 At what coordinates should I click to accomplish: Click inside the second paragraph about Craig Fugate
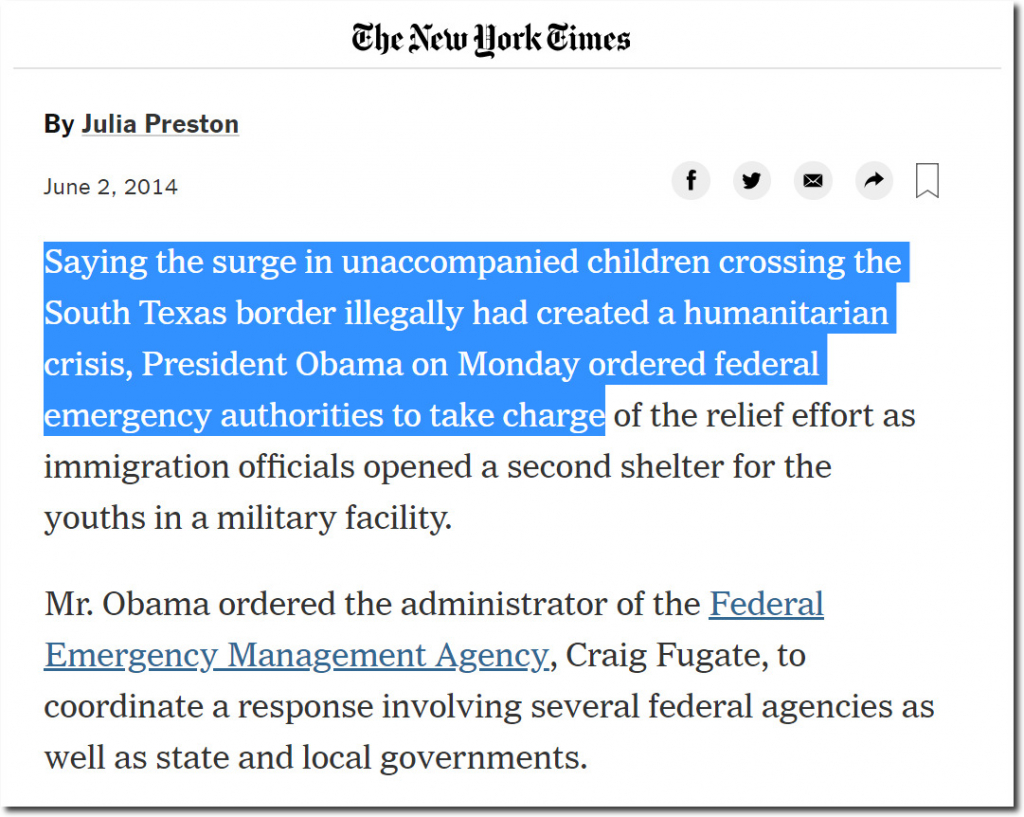point(489,681)
